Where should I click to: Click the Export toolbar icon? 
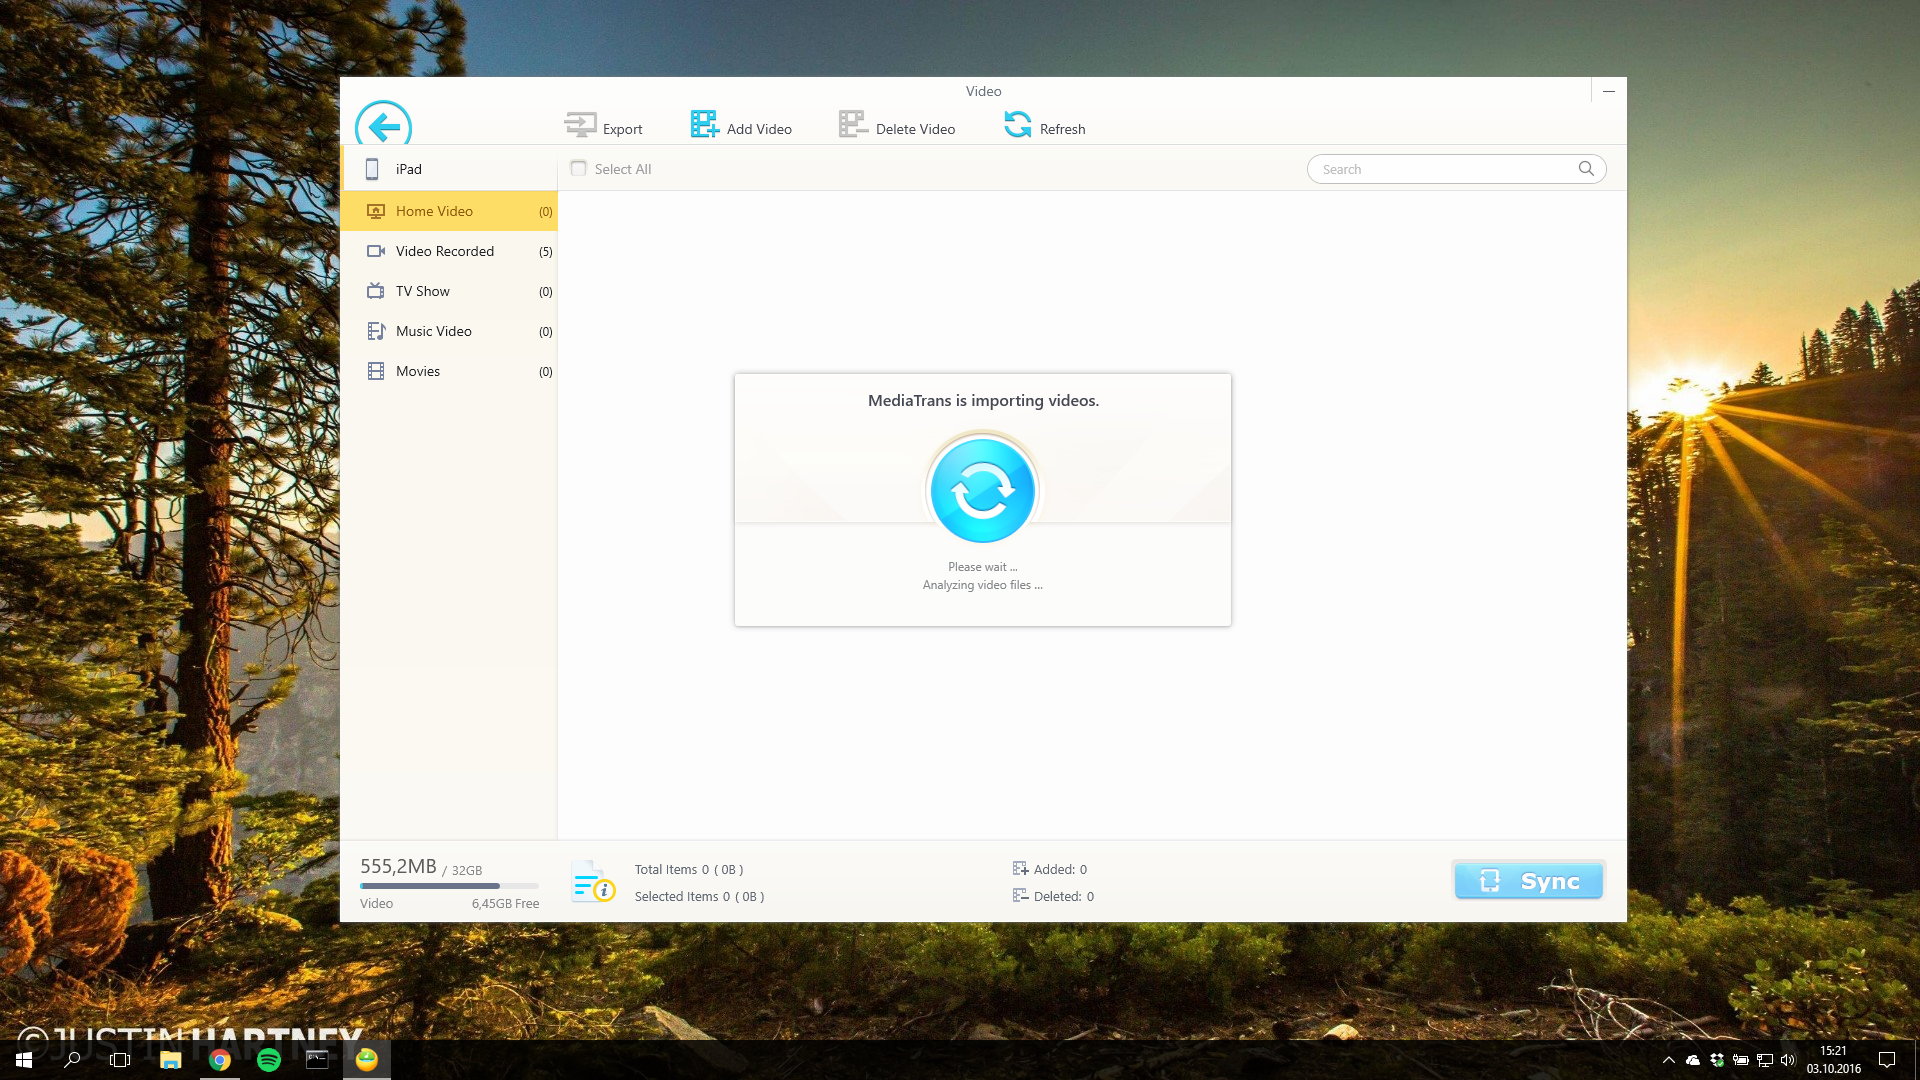coord(580,125)
